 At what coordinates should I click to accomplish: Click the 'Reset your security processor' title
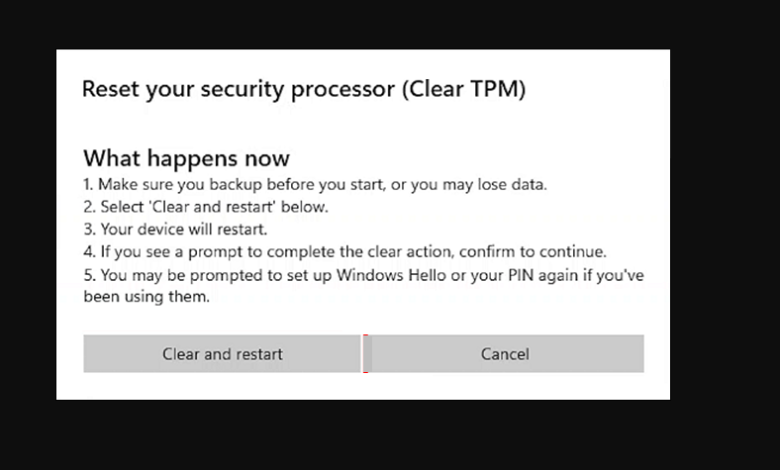(303, 89)
